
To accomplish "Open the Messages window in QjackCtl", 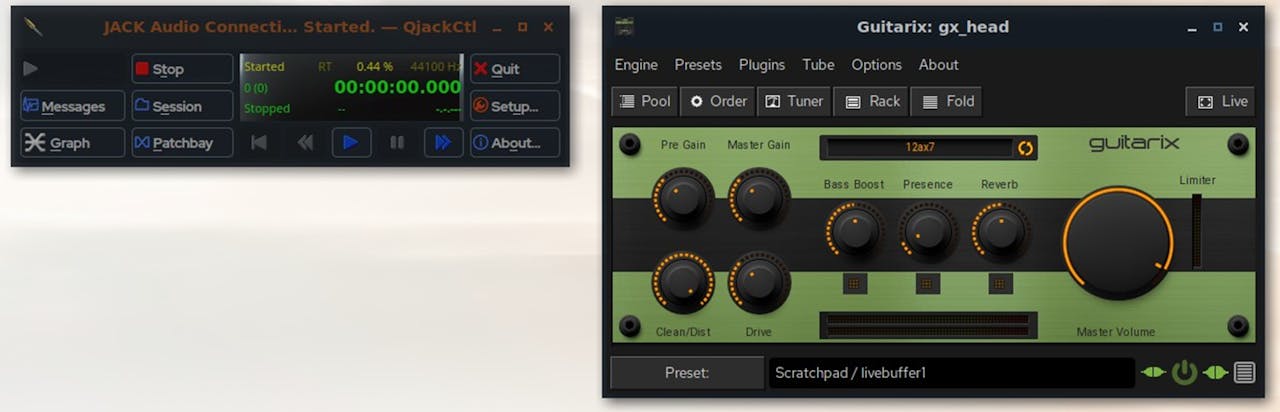I will coord(73,106).
